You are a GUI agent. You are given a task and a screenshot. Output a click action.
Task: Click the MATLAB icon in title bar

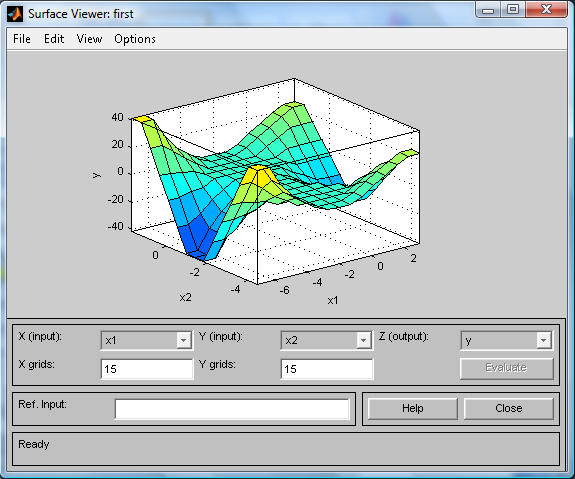[15, 14]
